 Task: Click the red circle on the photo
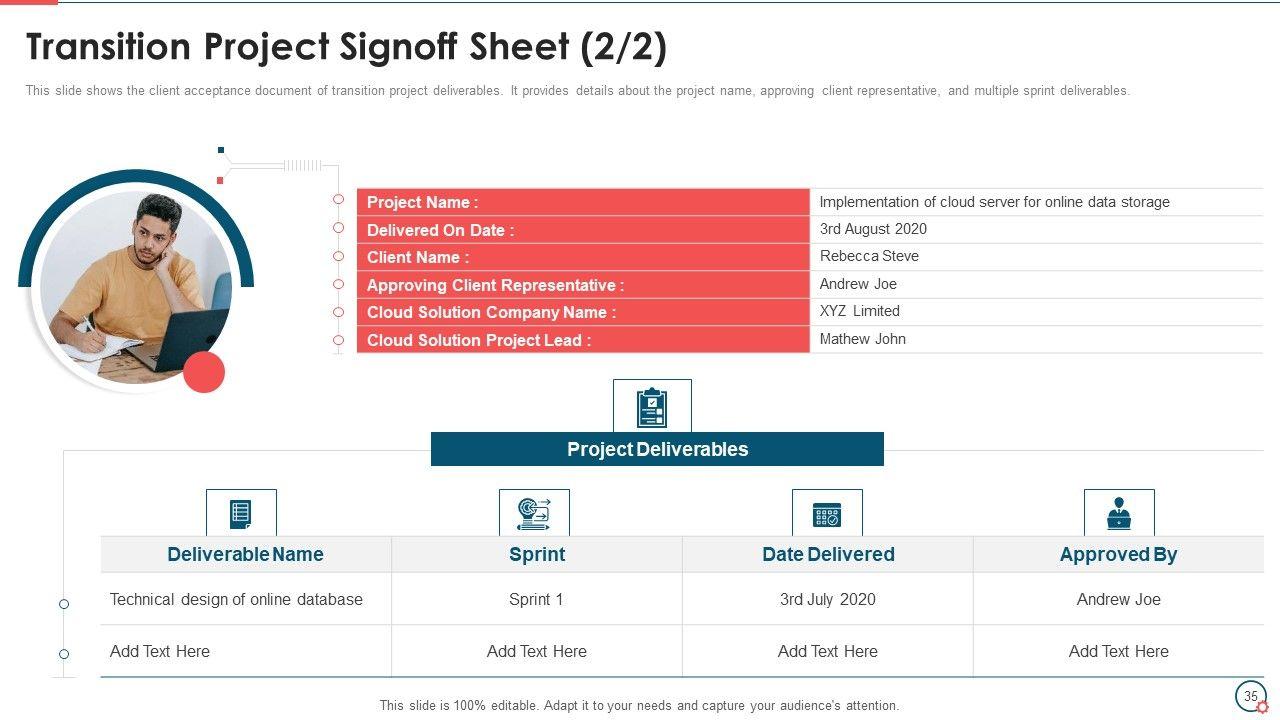point(204,372)
